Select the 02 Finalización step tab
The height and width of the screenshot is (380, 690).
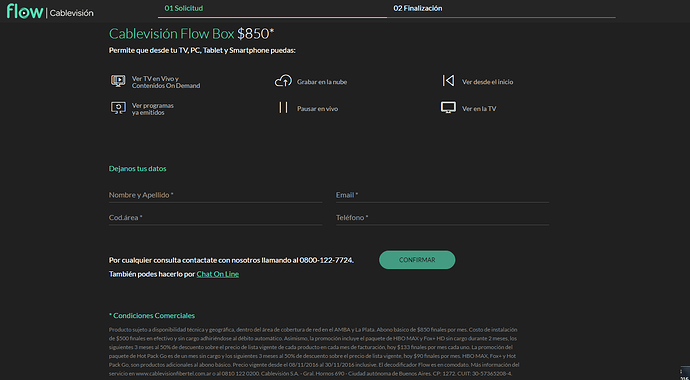[418, 8]
